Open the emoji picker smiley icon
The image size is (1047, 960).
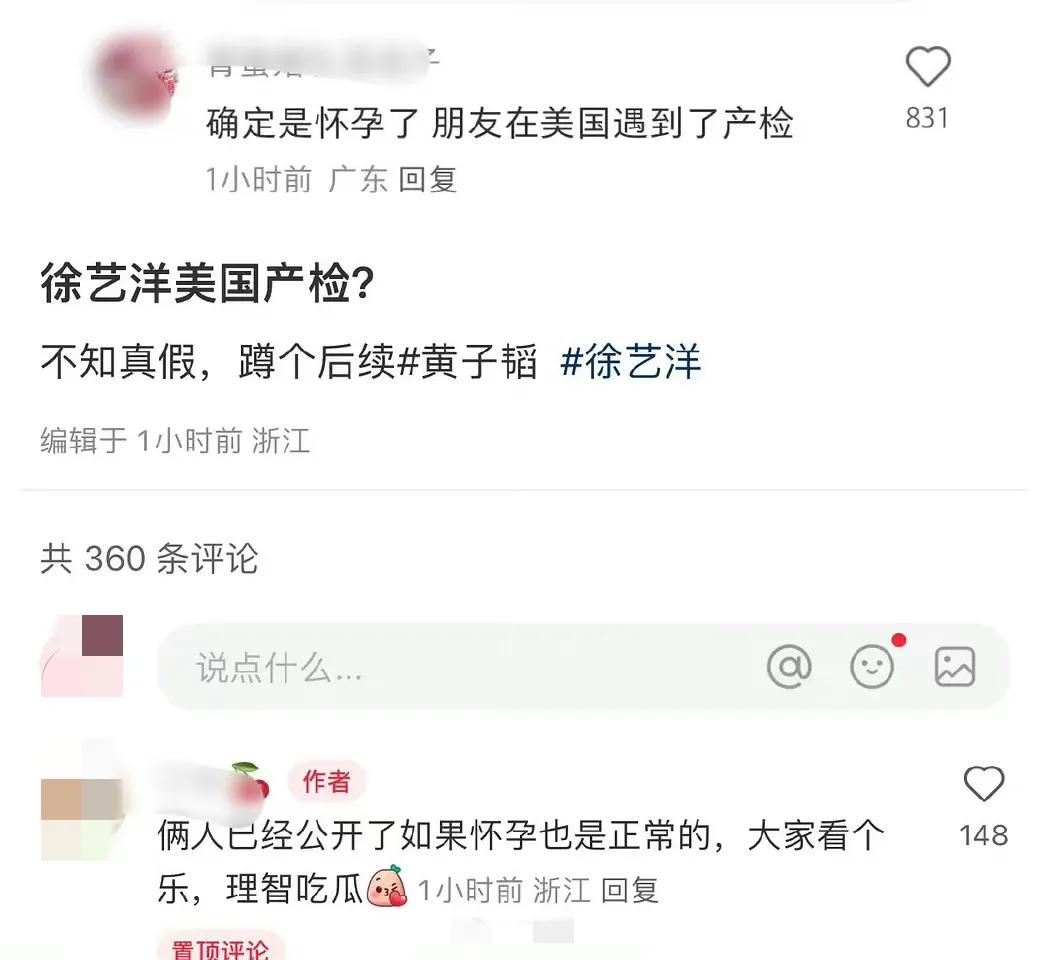tap(871, 666)
